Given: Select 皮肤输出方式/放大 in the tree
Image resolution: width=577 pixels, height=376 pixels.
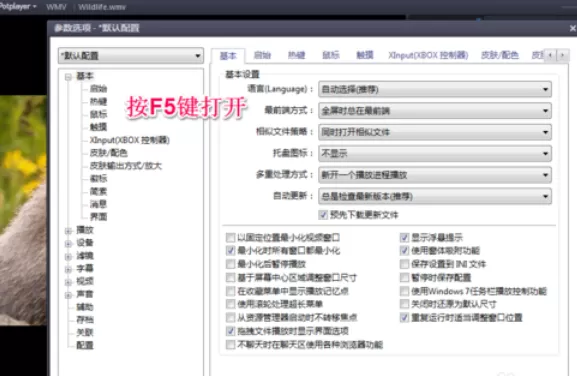Looking at the screenshot, I should 126,166.
